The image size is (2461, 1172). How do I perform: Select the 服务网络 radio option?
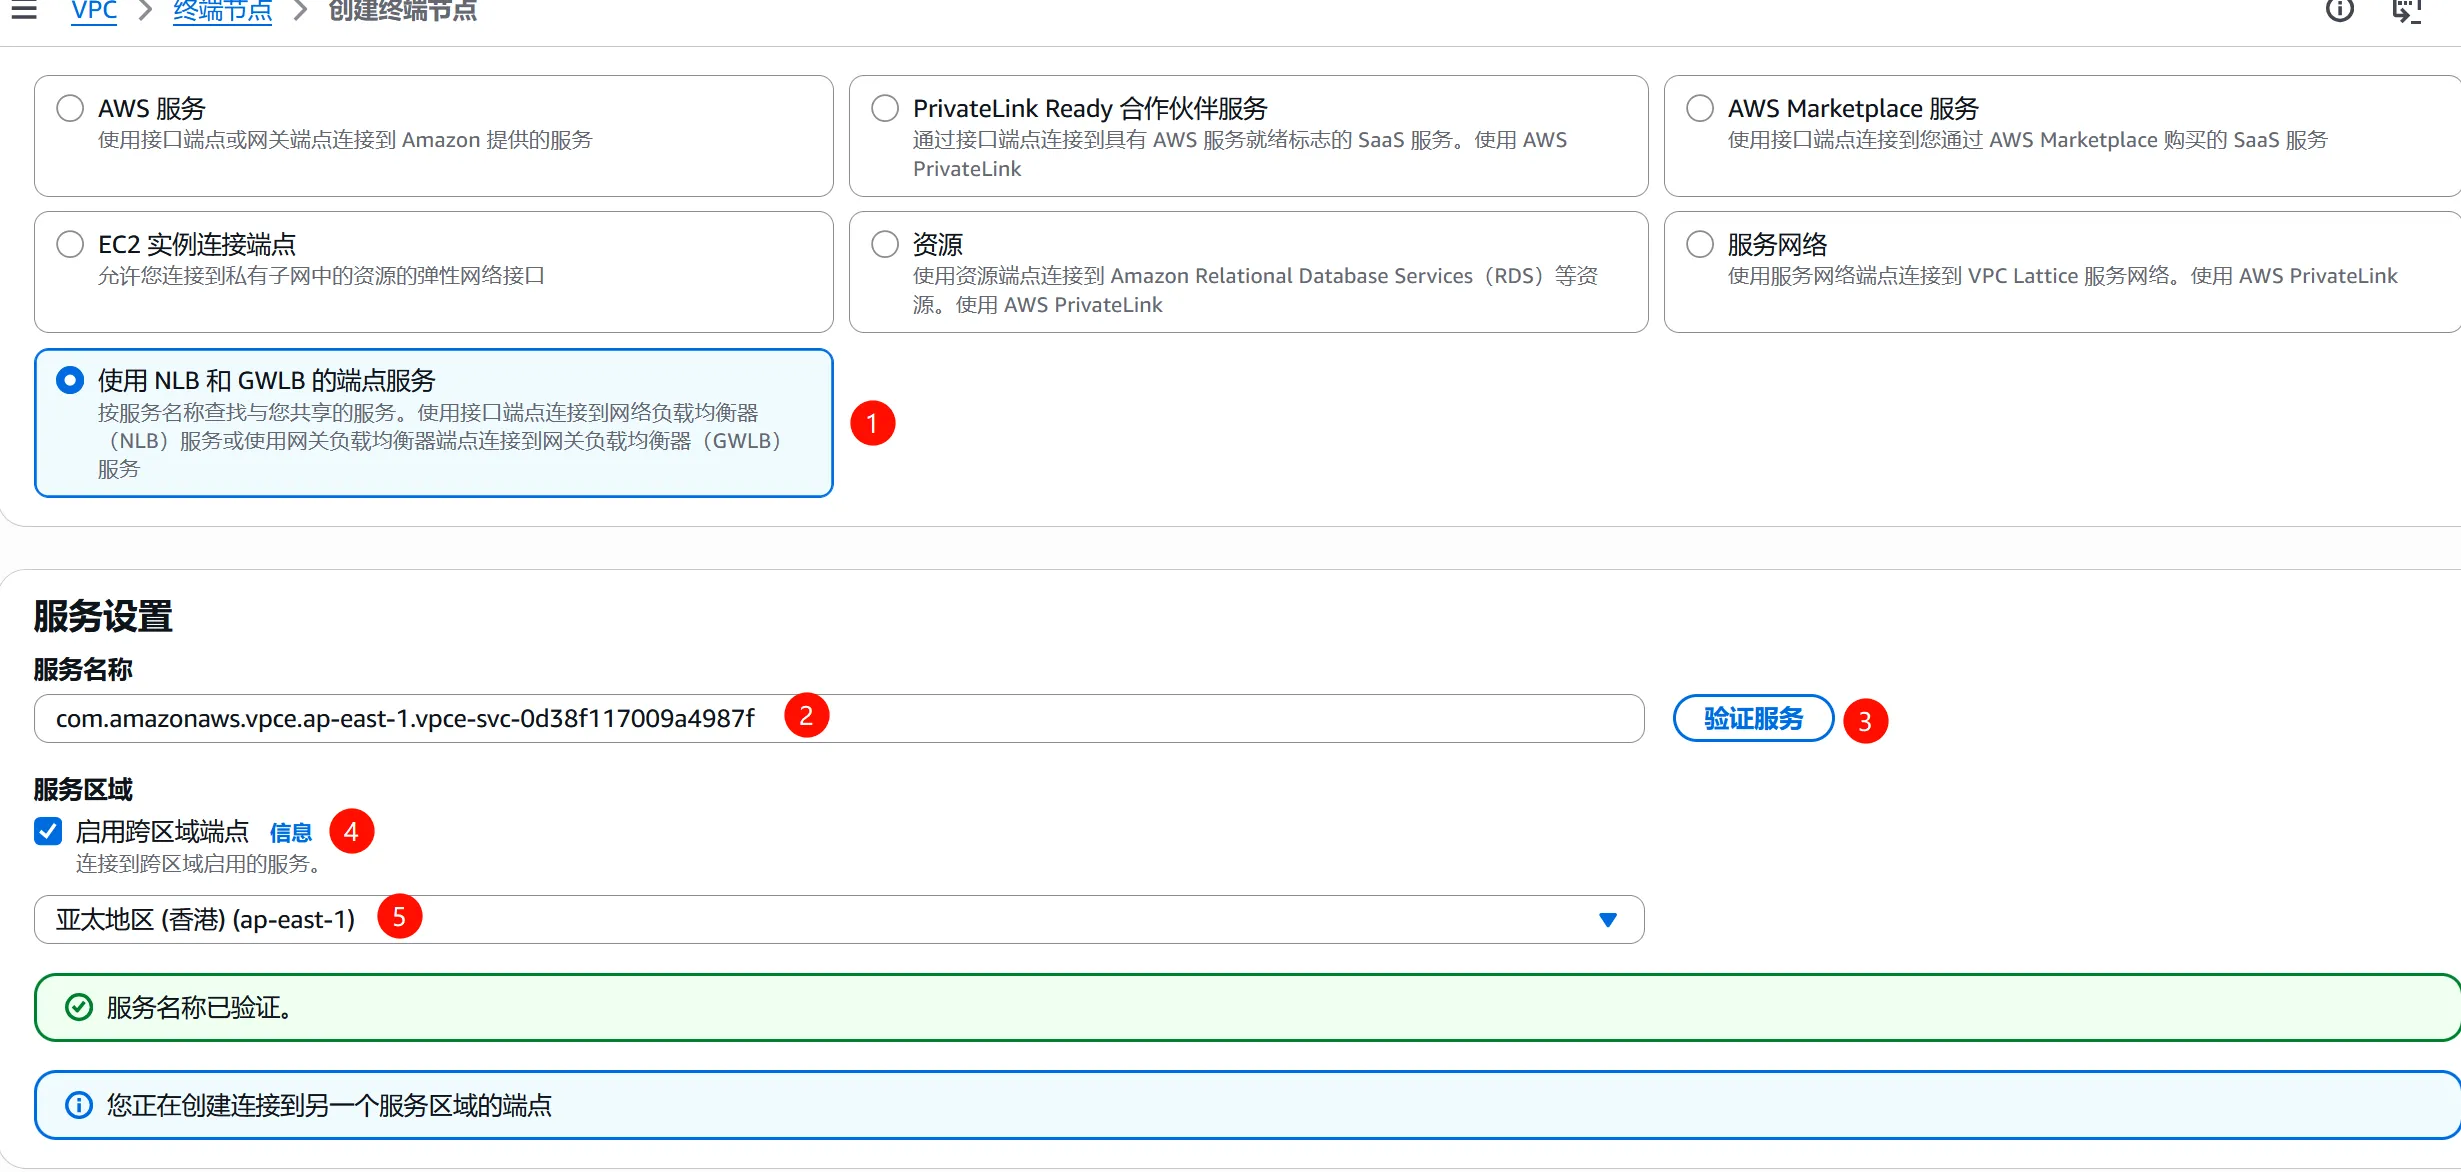1700,244
